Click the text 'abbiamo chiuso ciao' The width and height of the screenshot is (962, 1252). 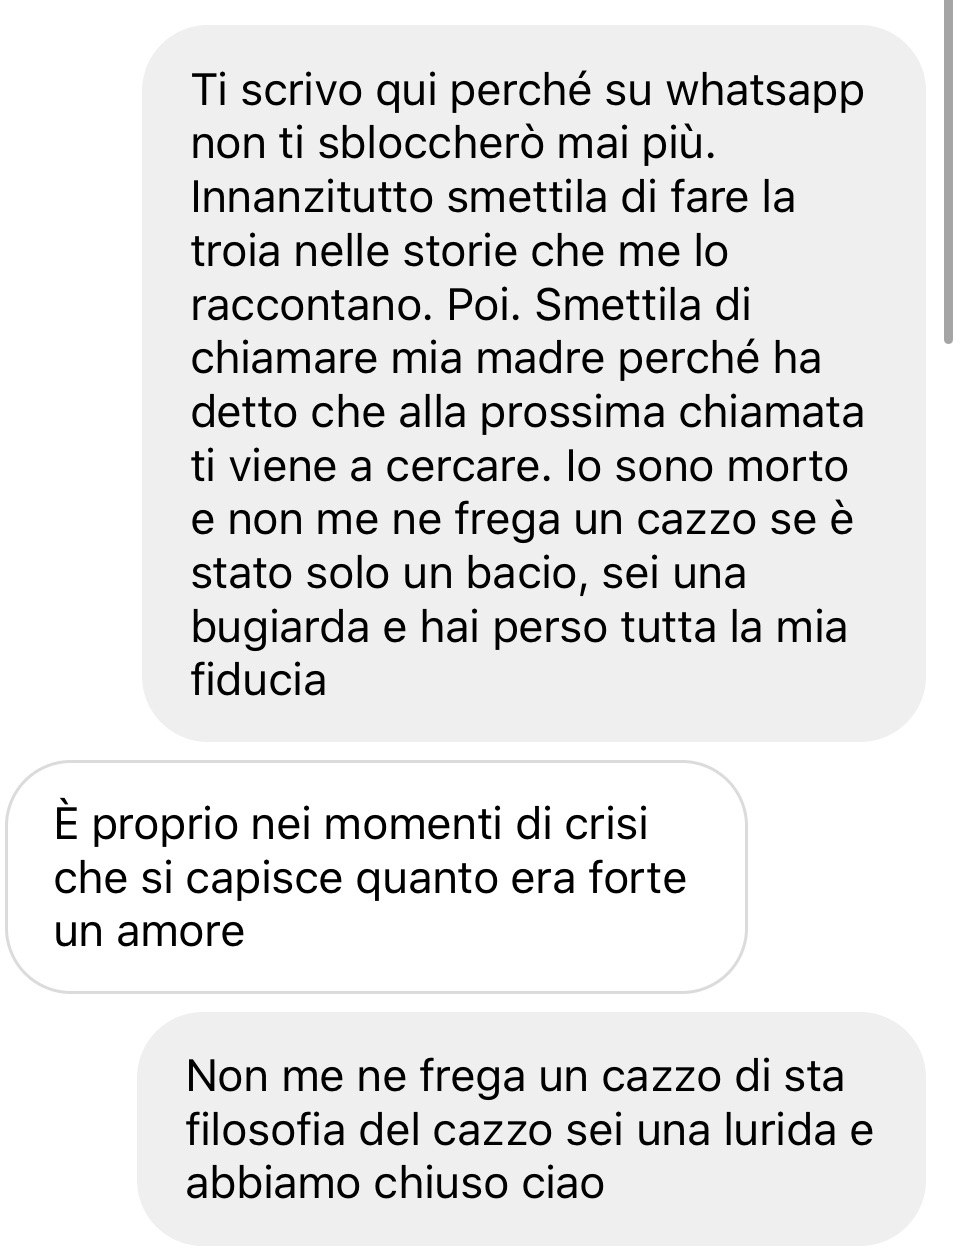(x=395, y=1184)
